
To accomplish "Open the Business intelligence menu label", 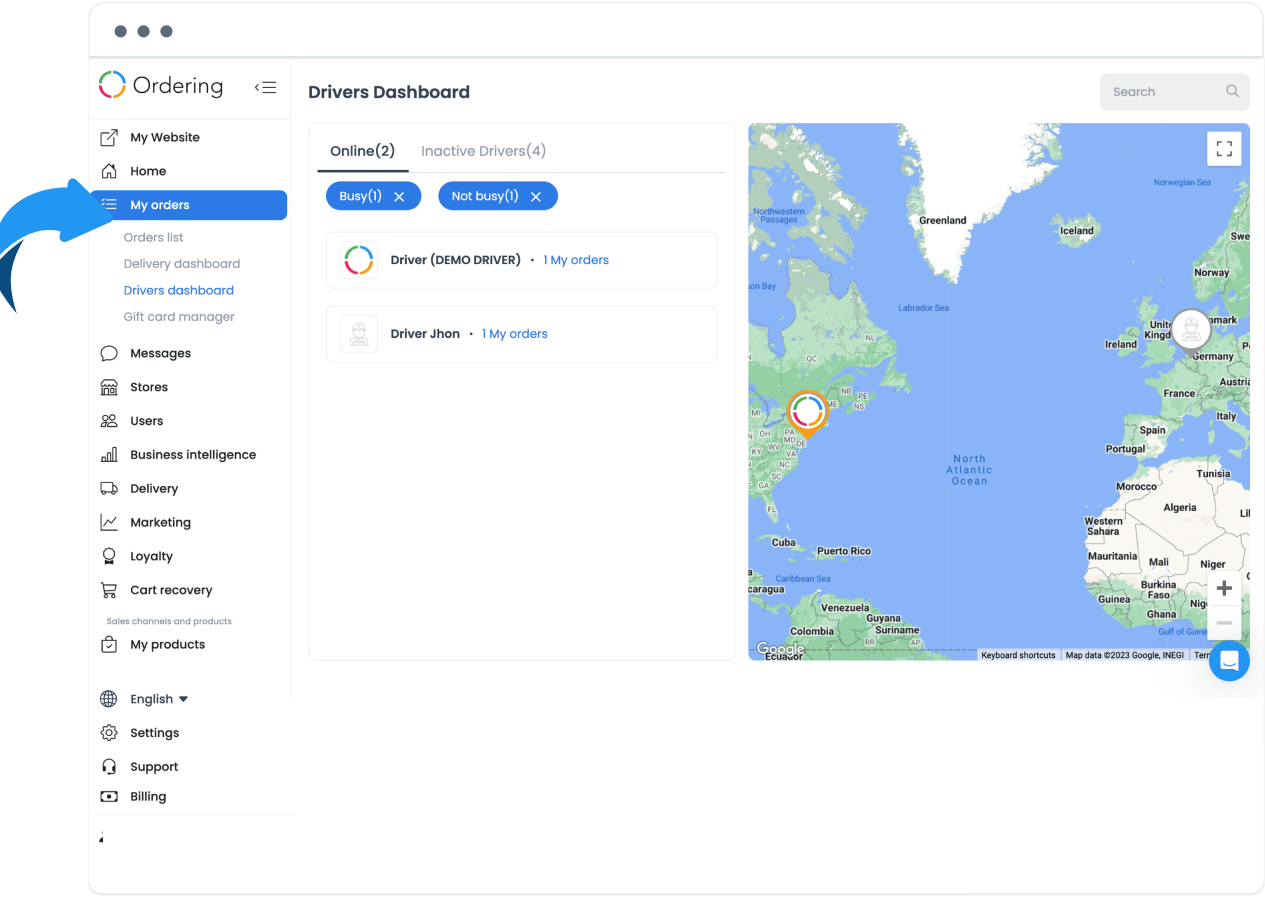I will pos(193,455).
